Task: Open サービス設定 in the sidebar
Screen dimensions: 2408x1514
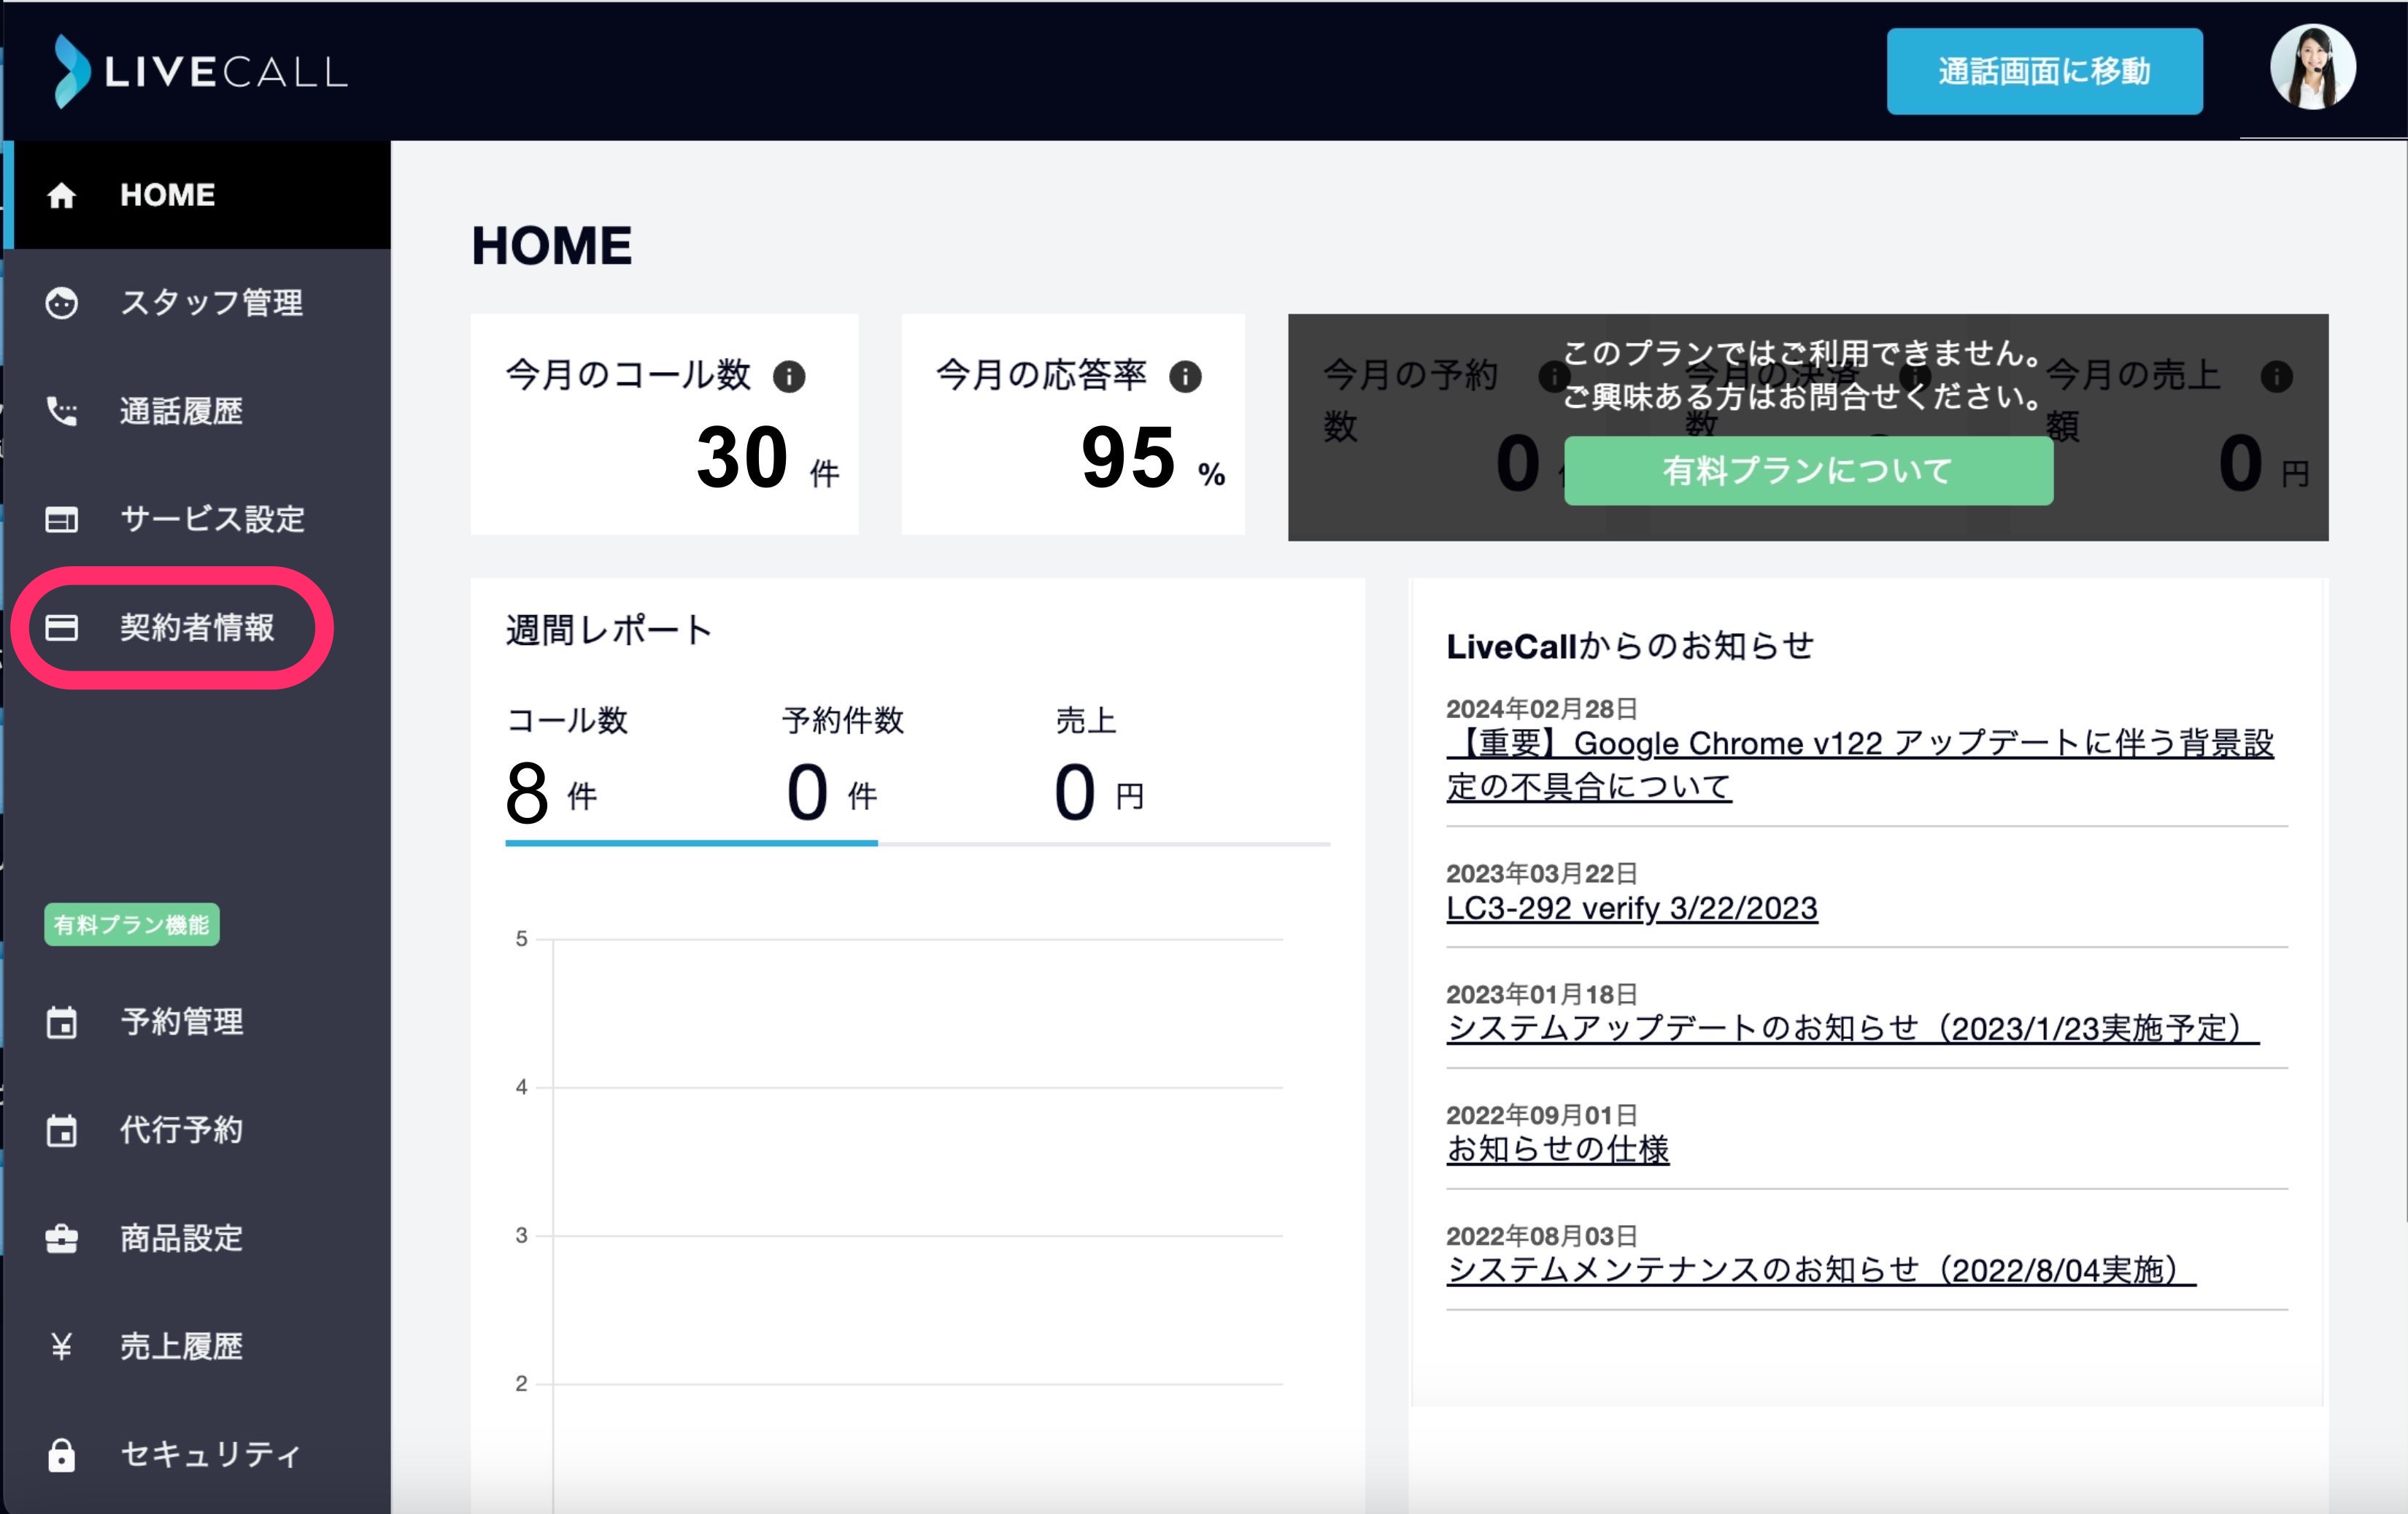Action: click(x=198, y=519)
